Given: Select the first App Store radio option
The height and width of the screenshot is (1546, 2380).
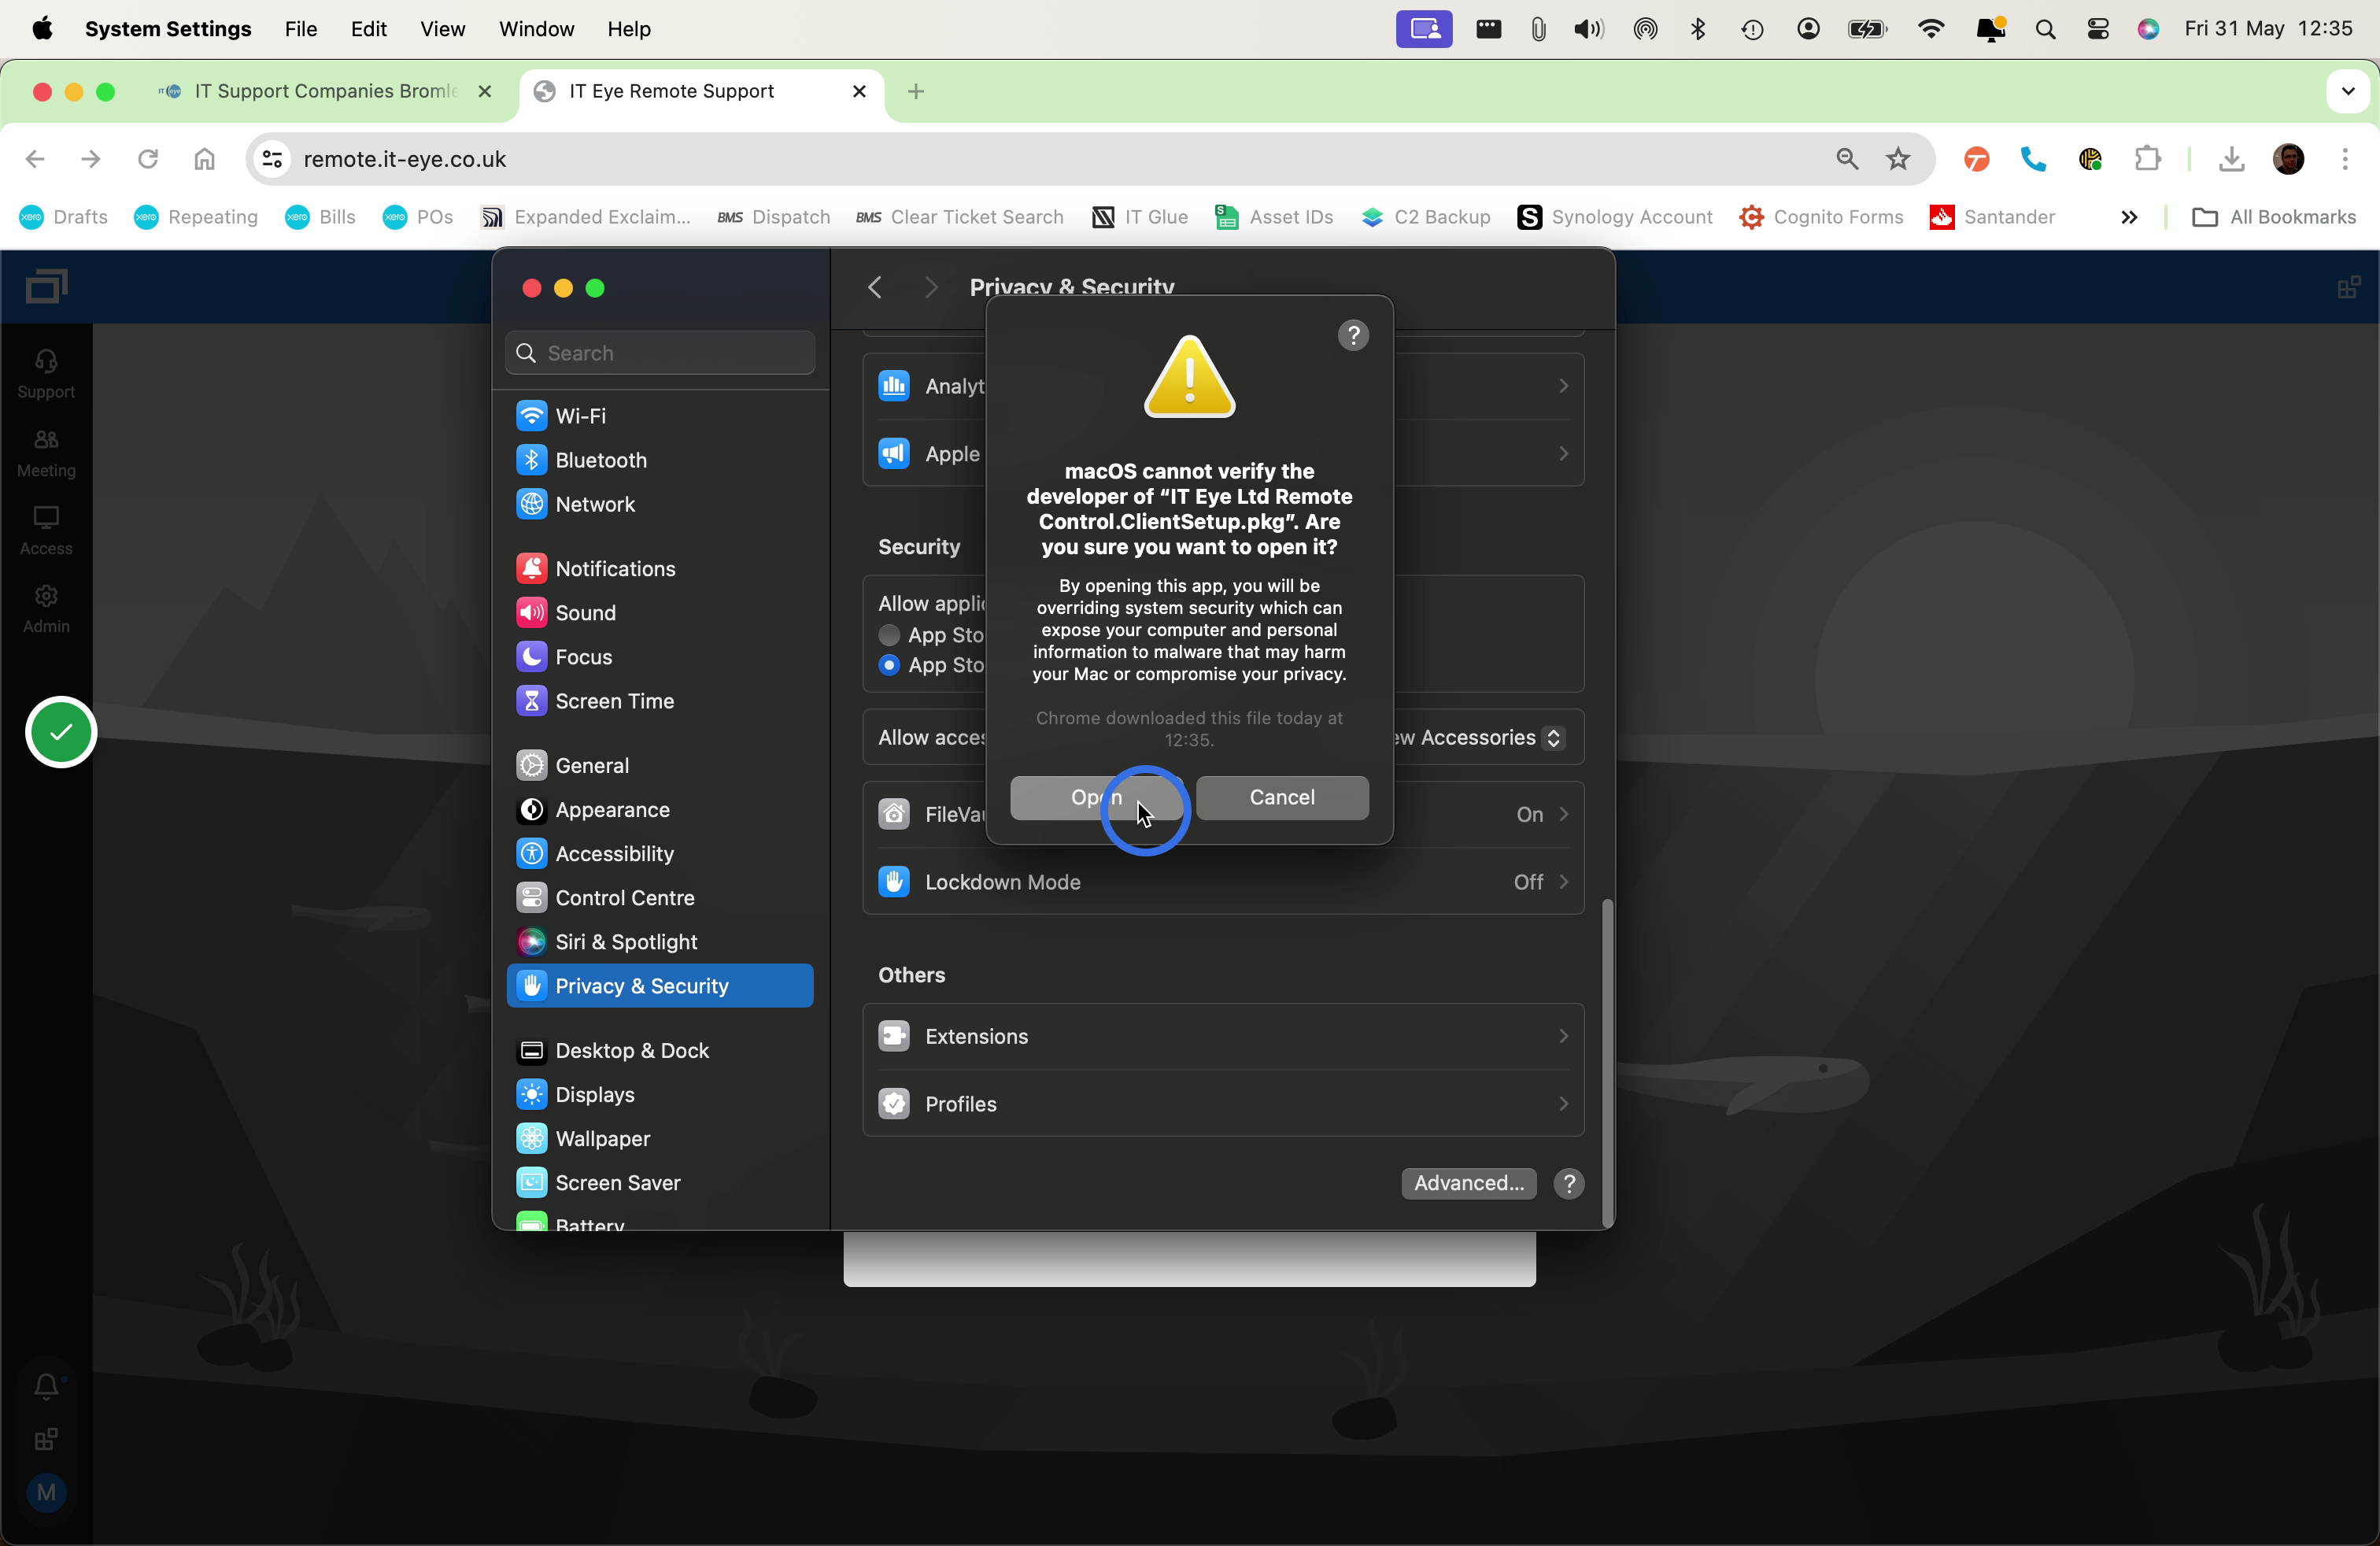Looking at the screenshot, I should (889, 635).
